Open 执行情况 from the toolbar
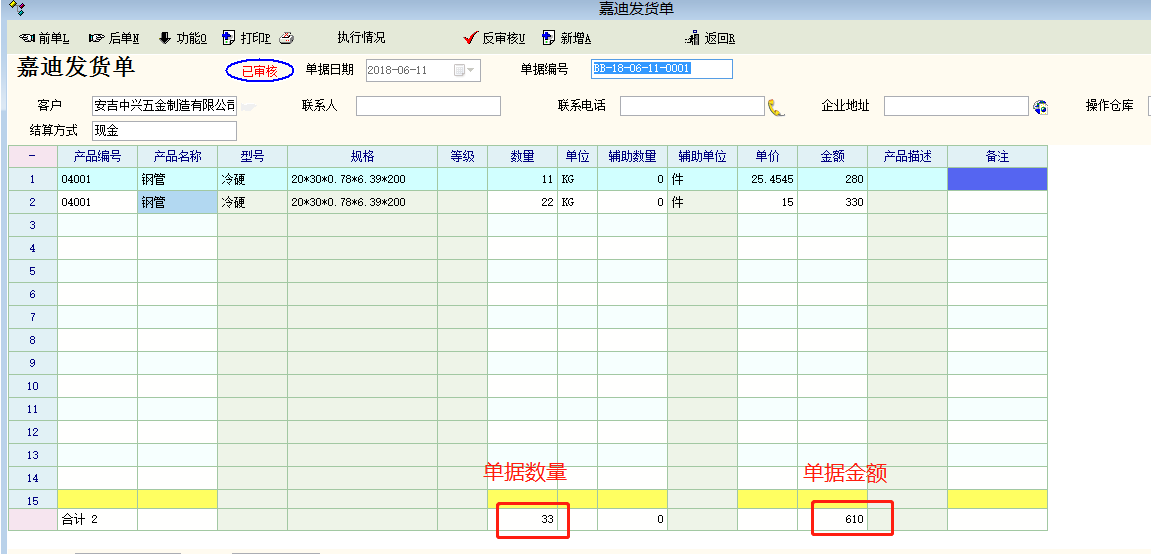 [x=361, y=38]
